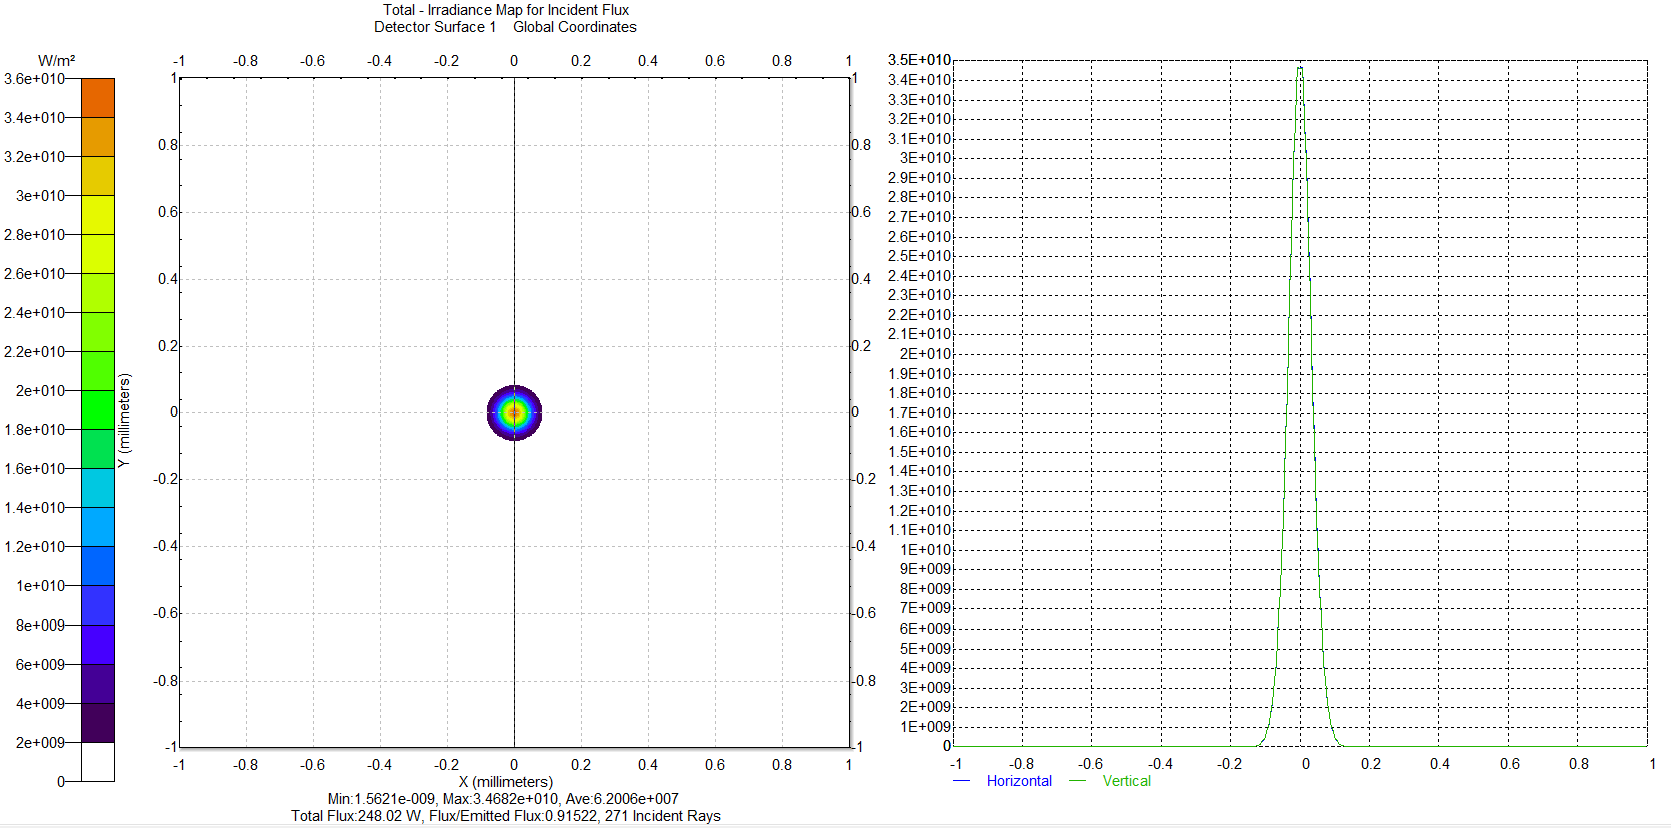
Task: Click the 'Detector Surface 1' text
Action: click(x=435, y=27)
